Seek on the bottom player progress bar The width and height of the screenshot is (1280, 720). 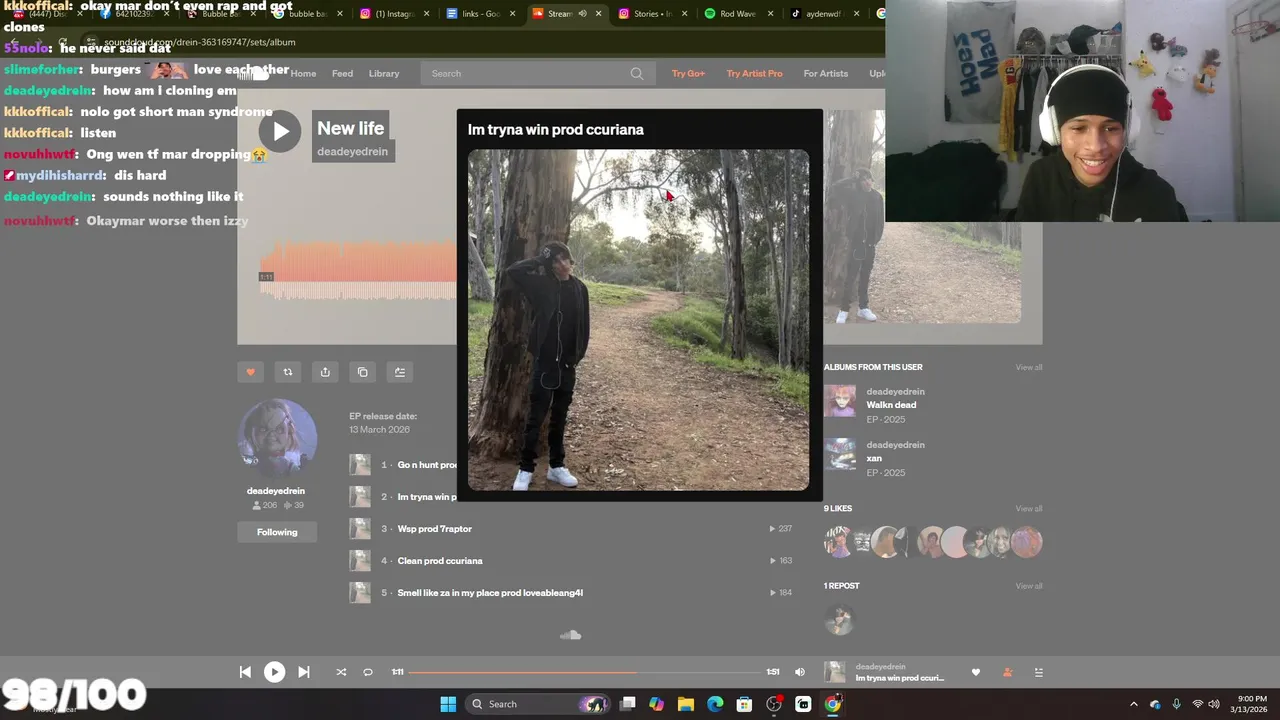[585, 672]
